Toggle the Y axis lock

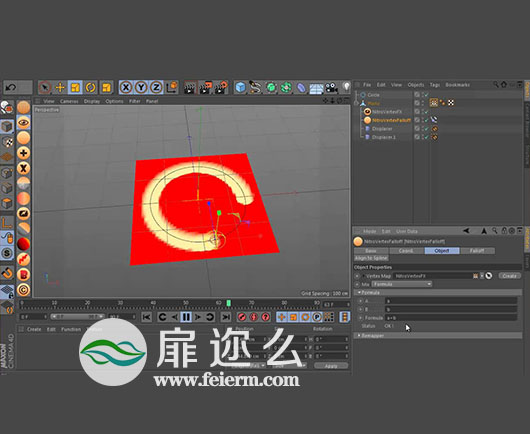[x=141, y=88]
